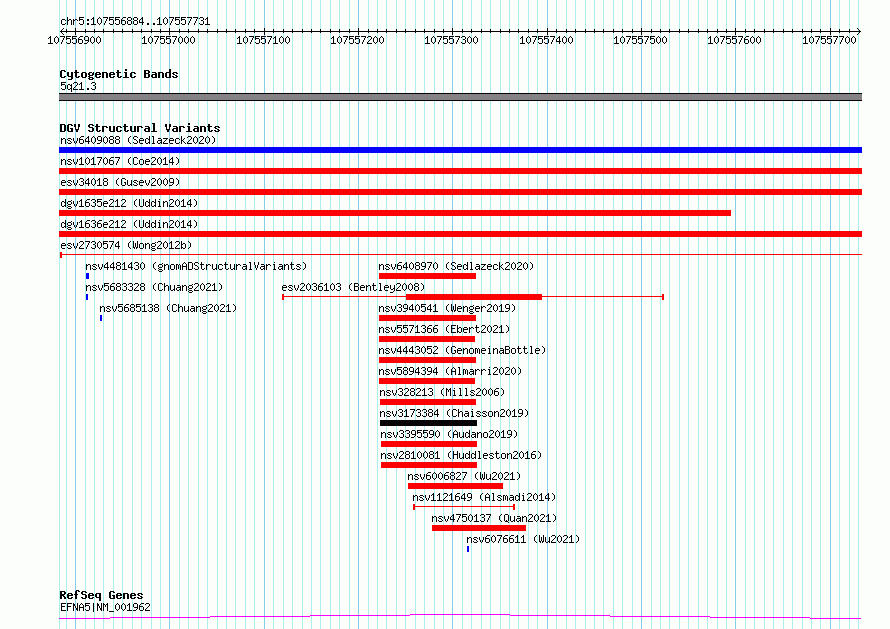
Task: Click the thin red esv2730574 variant line
Action: (460, 255)
